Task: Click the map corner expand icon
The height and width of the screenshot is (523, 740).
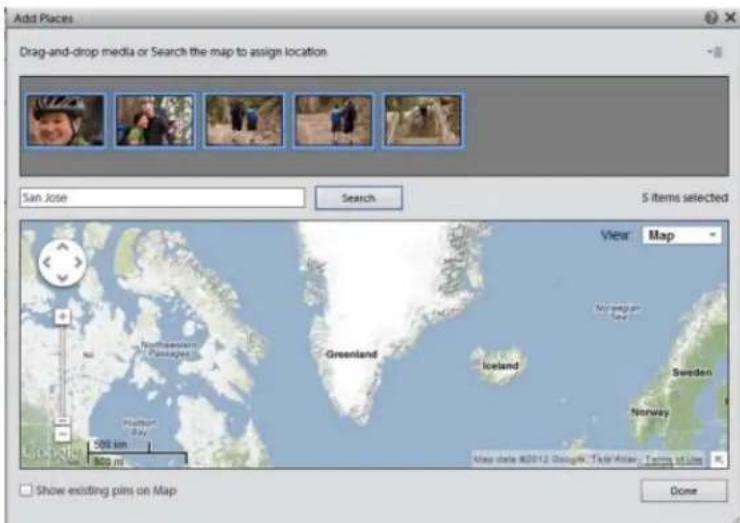Action: (718, 459)
